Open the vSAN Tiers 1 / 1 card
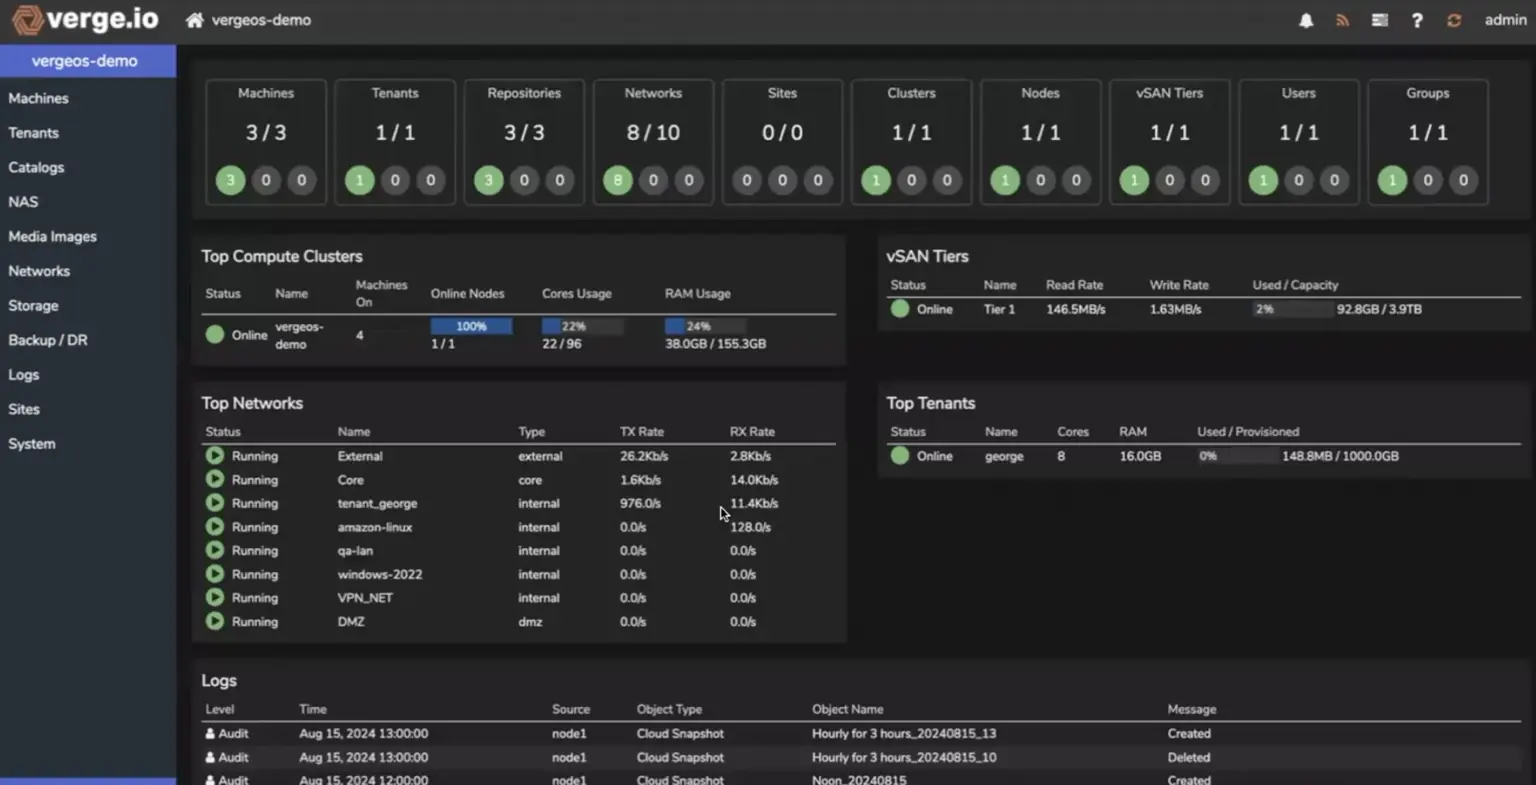 point(1169,142)
